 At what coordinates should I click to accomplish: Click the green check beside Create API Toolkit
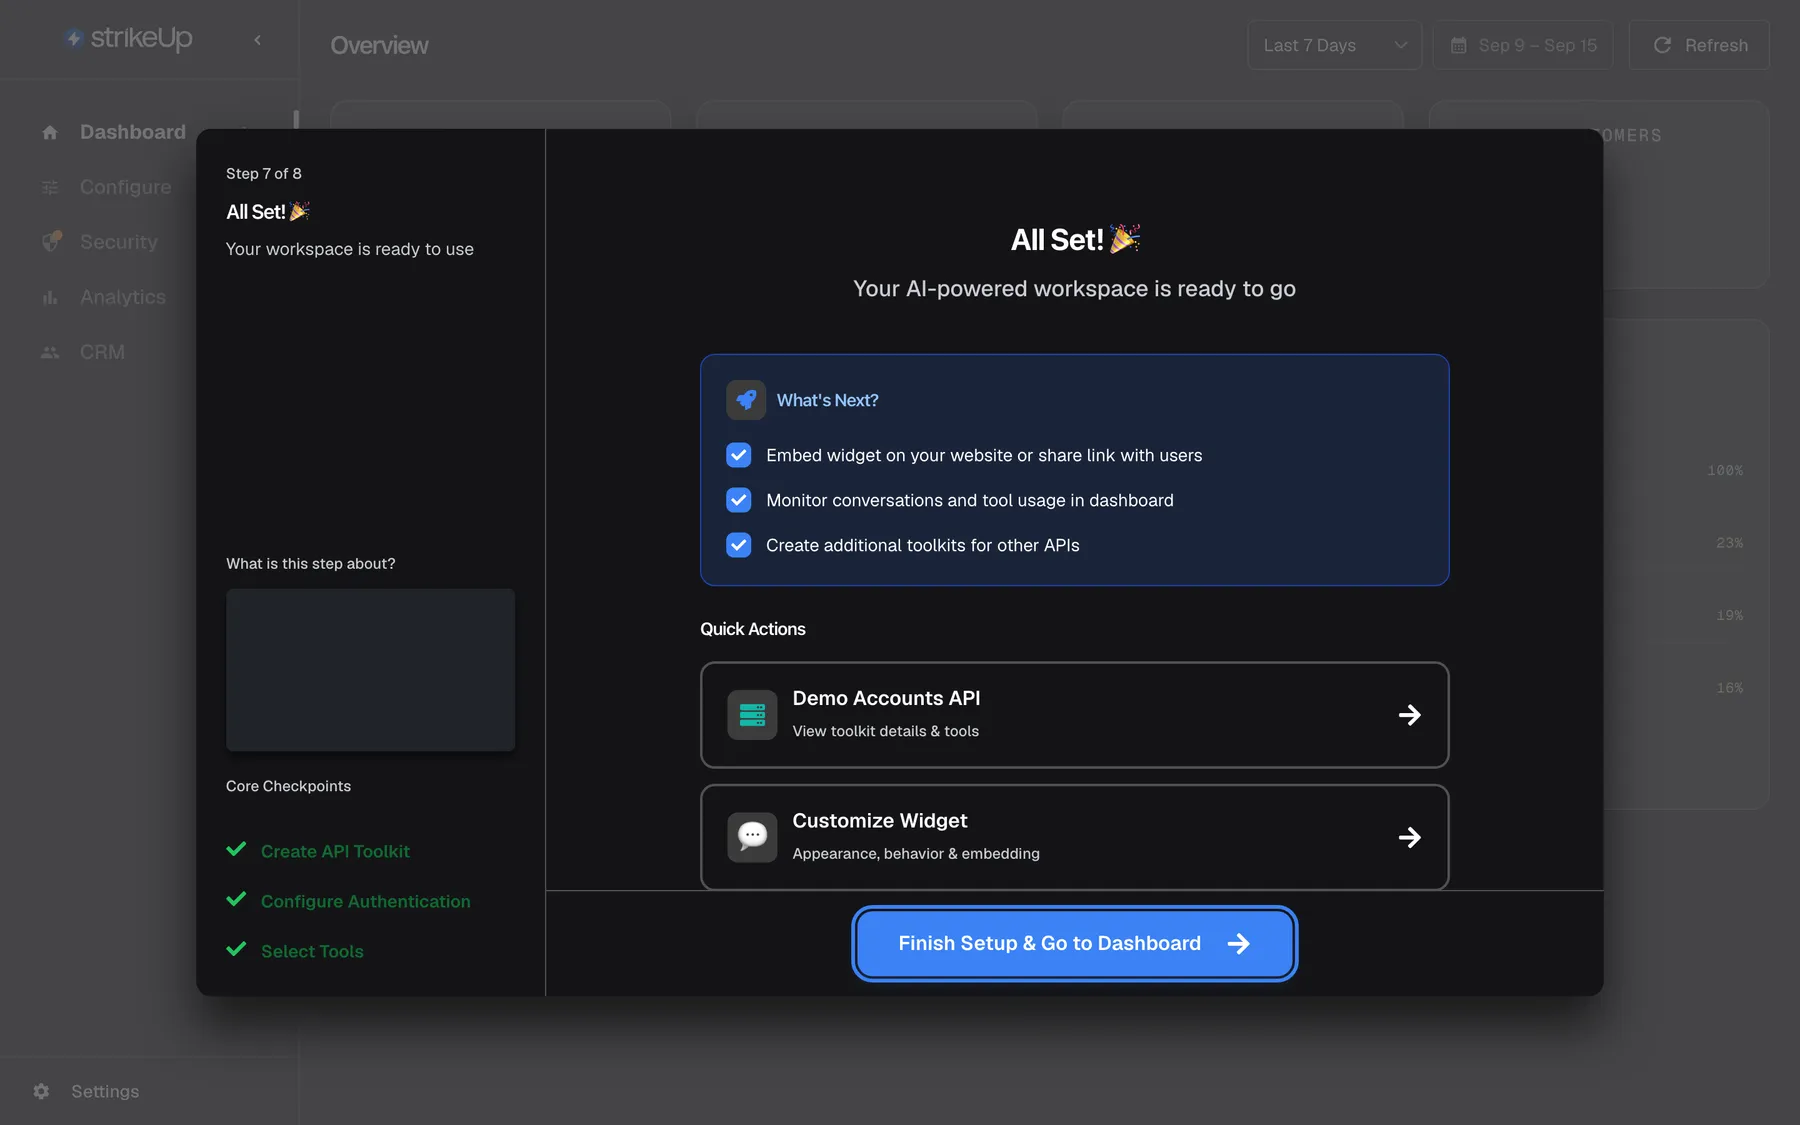click(236, 849)
